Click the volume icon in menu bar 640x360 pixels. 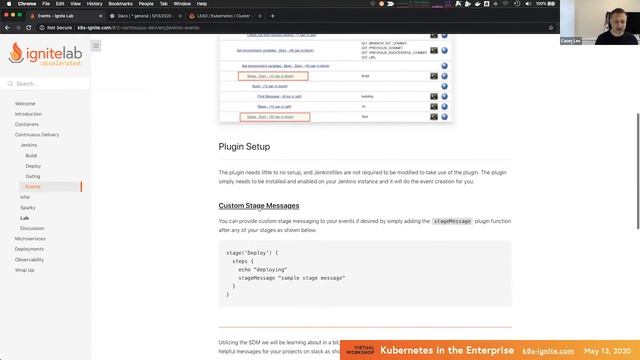point(528,4)
